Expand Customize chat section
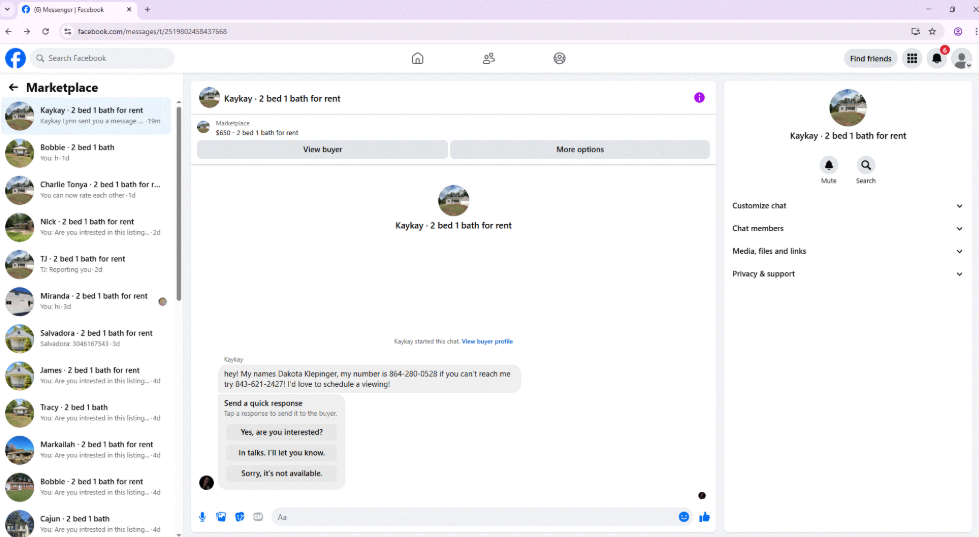This screenshot has height=537, width=979. (x=847, y=205)
